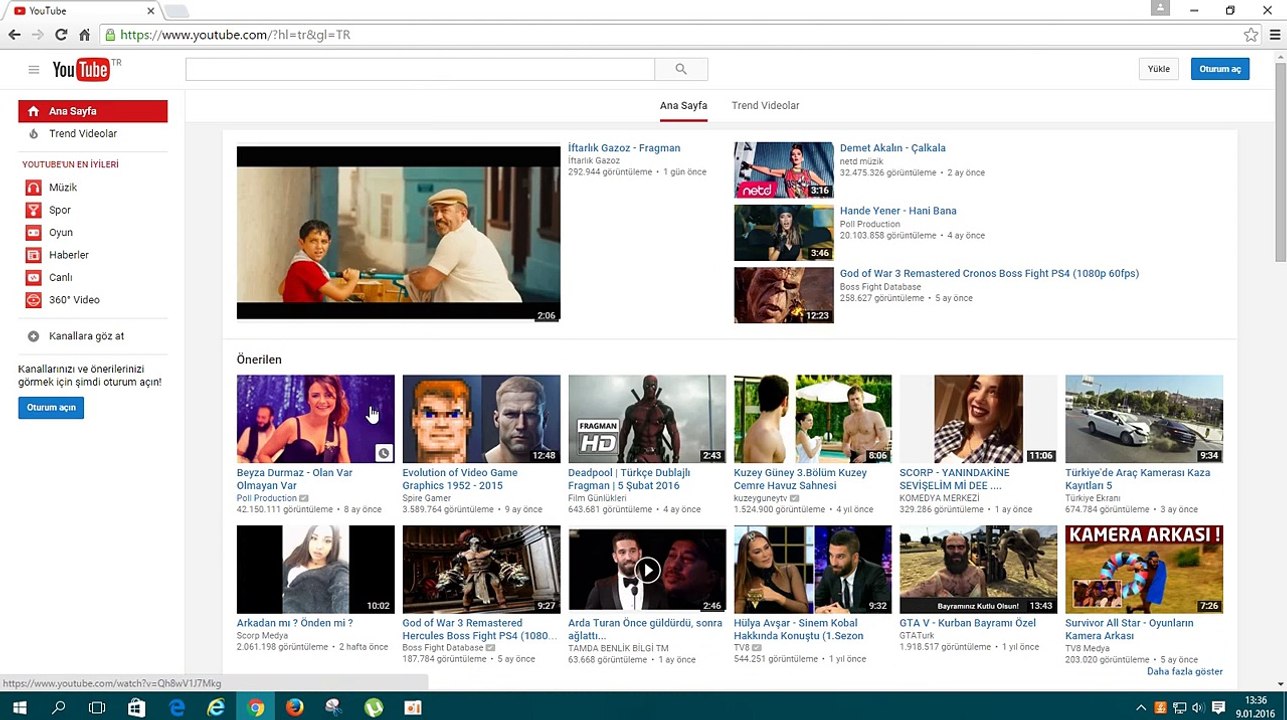Open the hamburger guide menu icon
The width and height of the screenshot is (1287, 720).
[x=34, y=69]
